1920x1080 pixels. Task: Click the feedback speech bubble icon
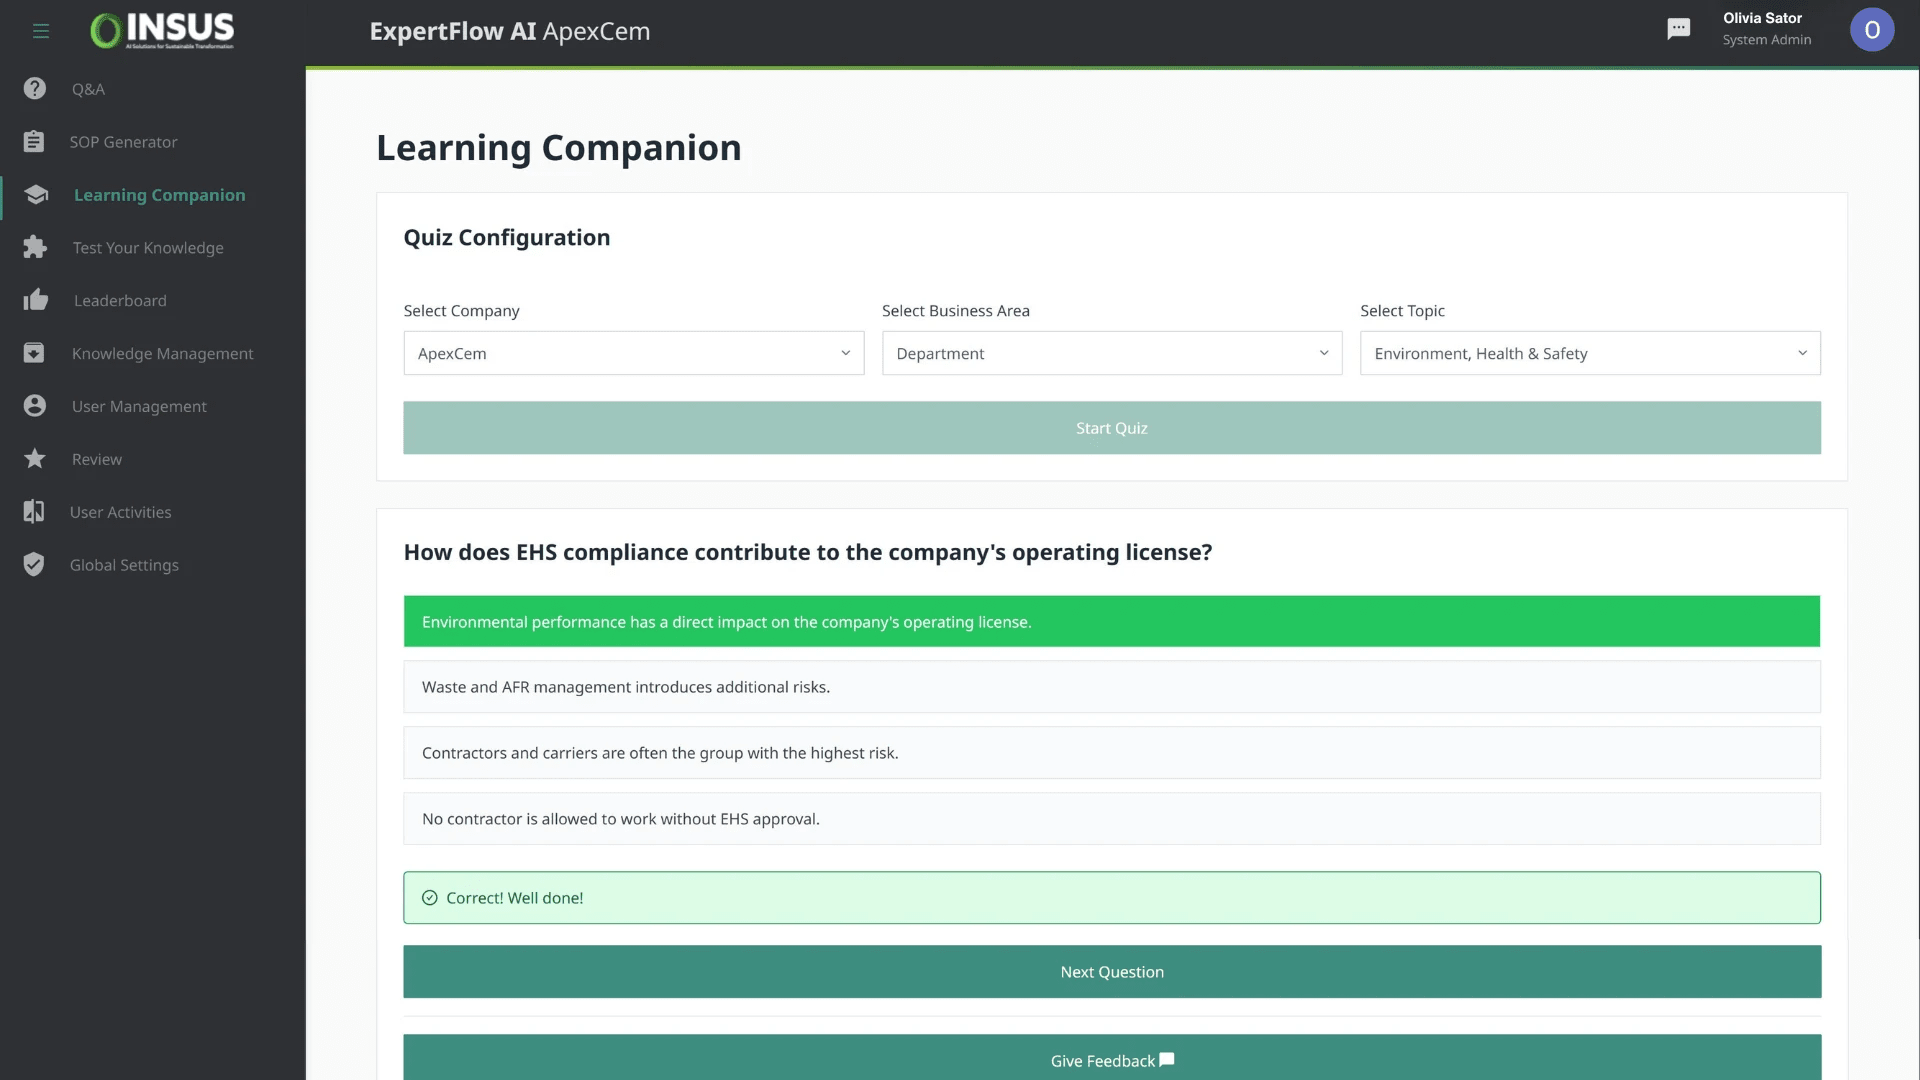1167,1060
